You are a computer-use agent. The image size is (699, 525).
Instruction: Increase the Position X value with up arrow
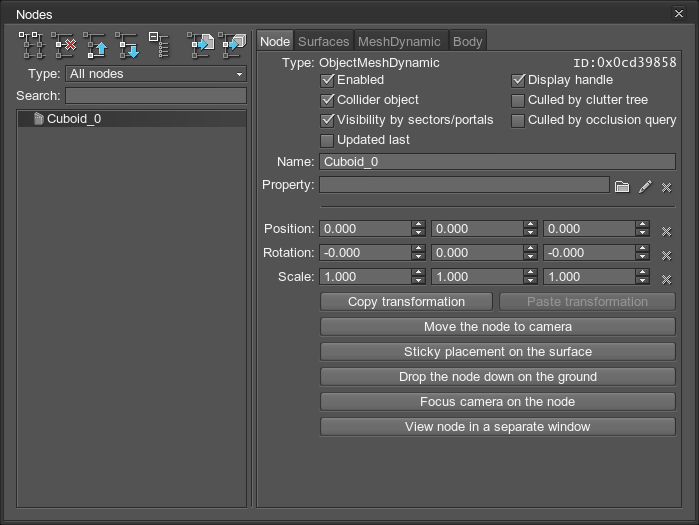[418, 225]
